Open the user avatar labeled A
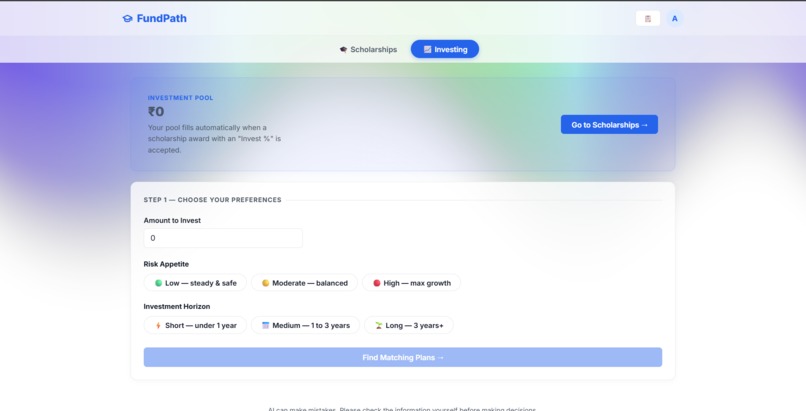This screenshot has height=411, width=806. [x=674, y=18]
